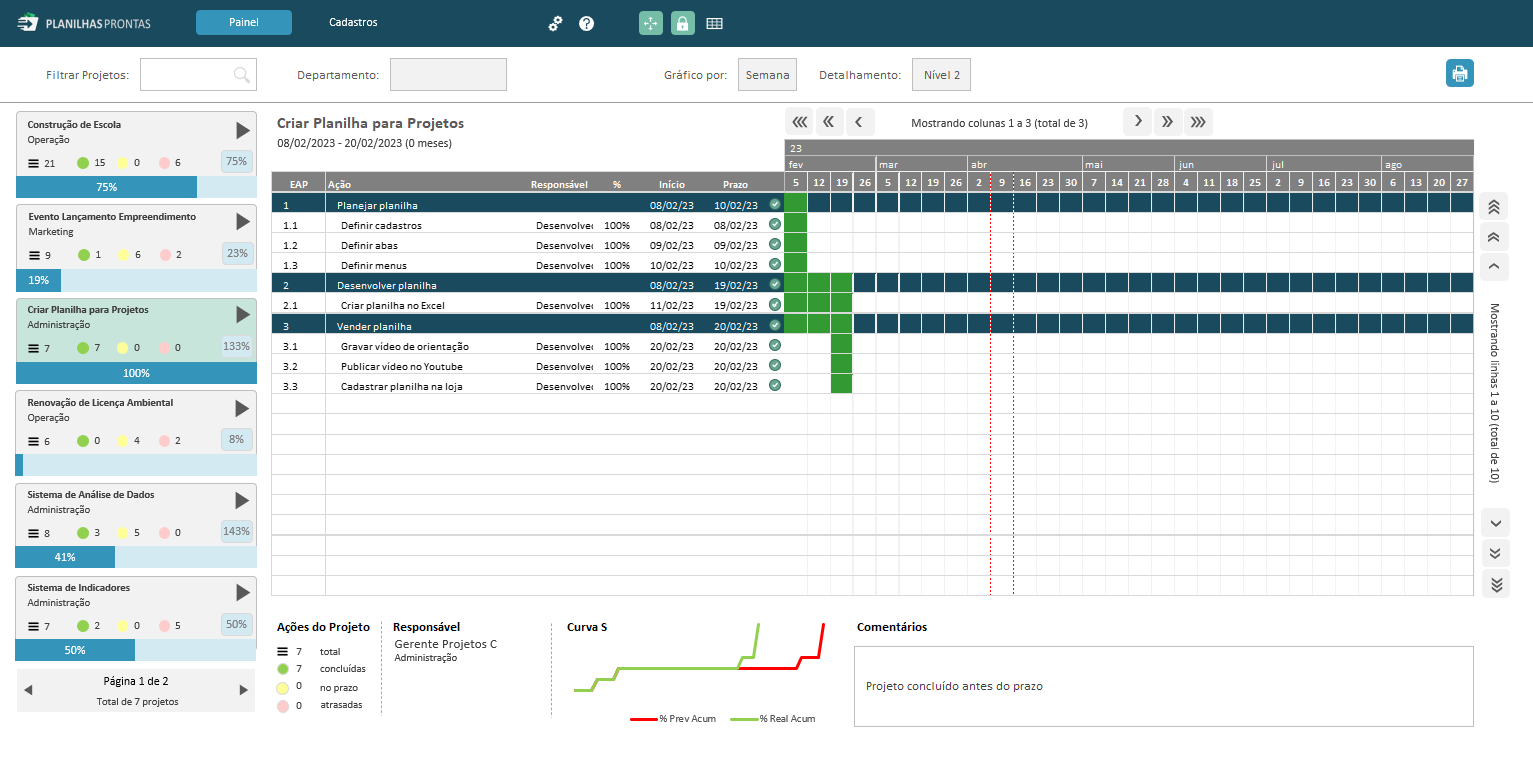Change Detalhamento Nível 2 selector

point(941,75)
